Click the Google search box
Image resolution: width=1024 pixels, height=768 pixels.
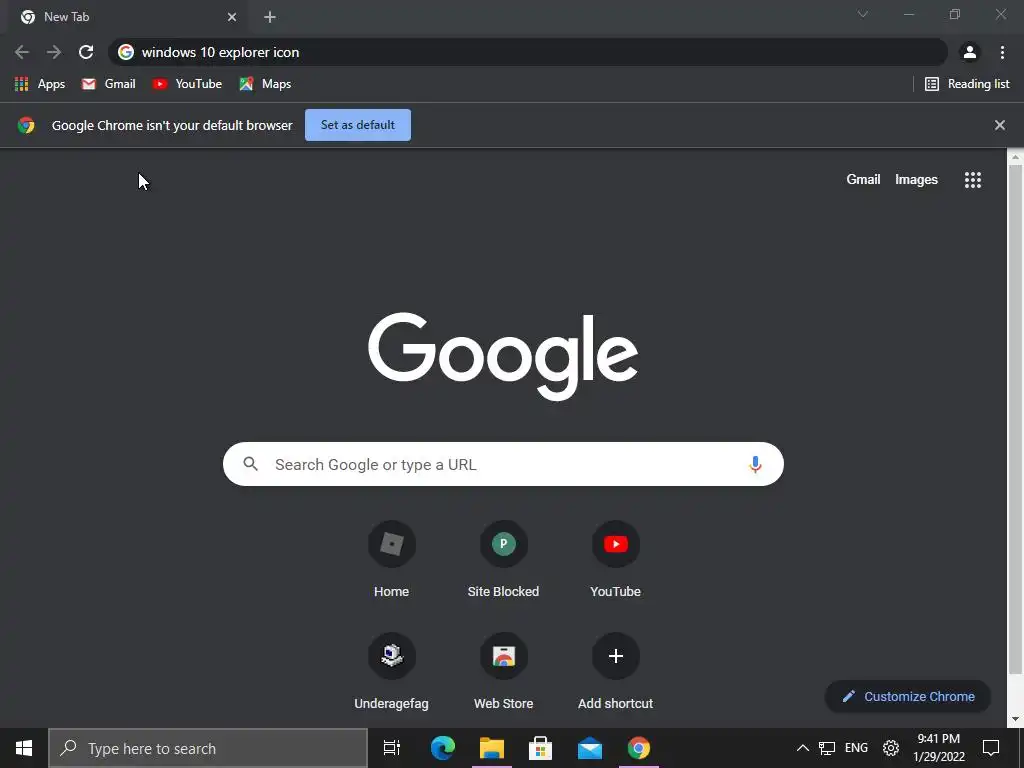(503, 464)
